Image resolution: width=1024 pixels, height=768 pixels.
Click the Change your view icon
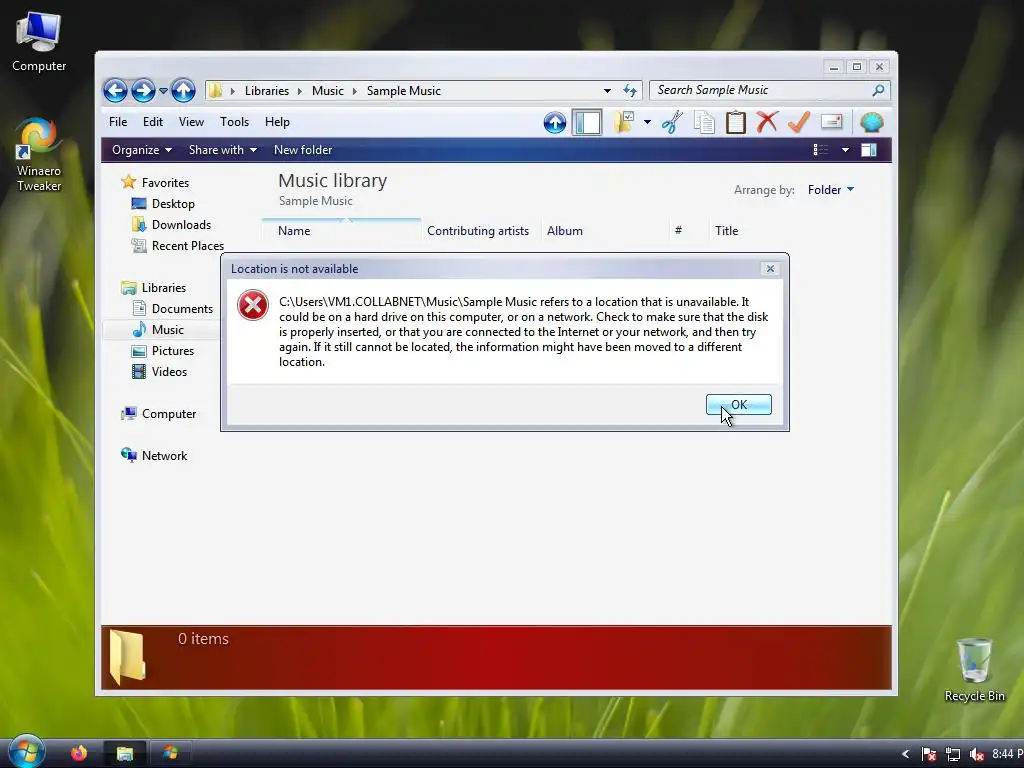(x=821, y=150)
